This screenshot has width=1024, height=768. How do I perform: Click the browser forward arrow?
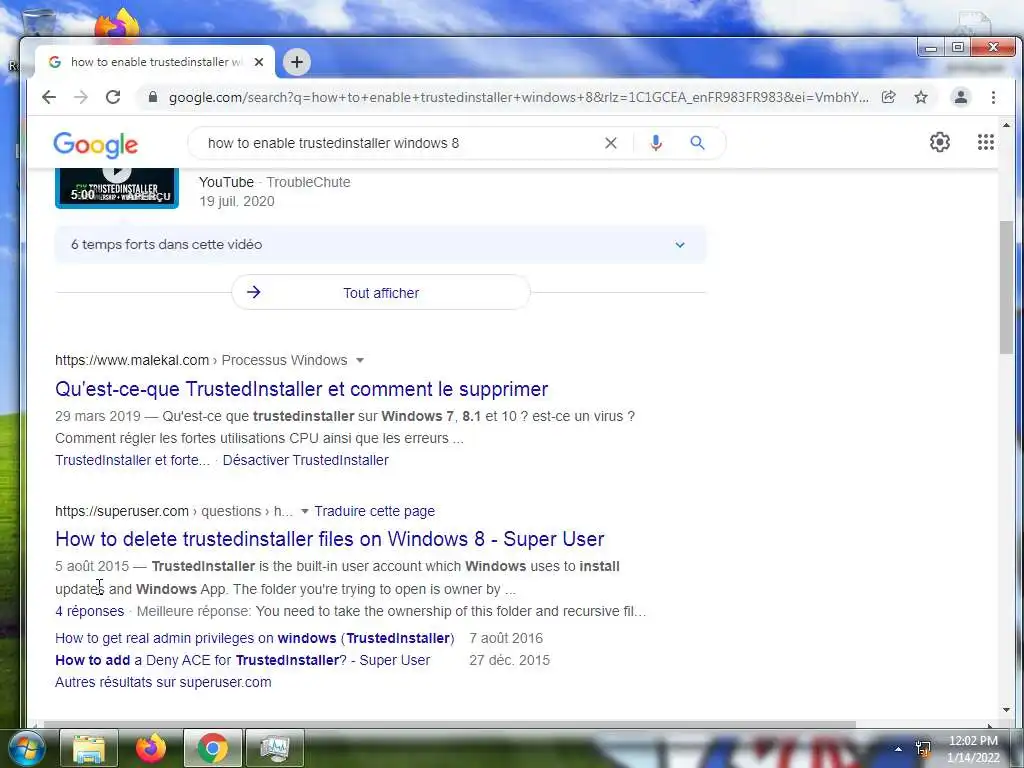pos(81,97)
